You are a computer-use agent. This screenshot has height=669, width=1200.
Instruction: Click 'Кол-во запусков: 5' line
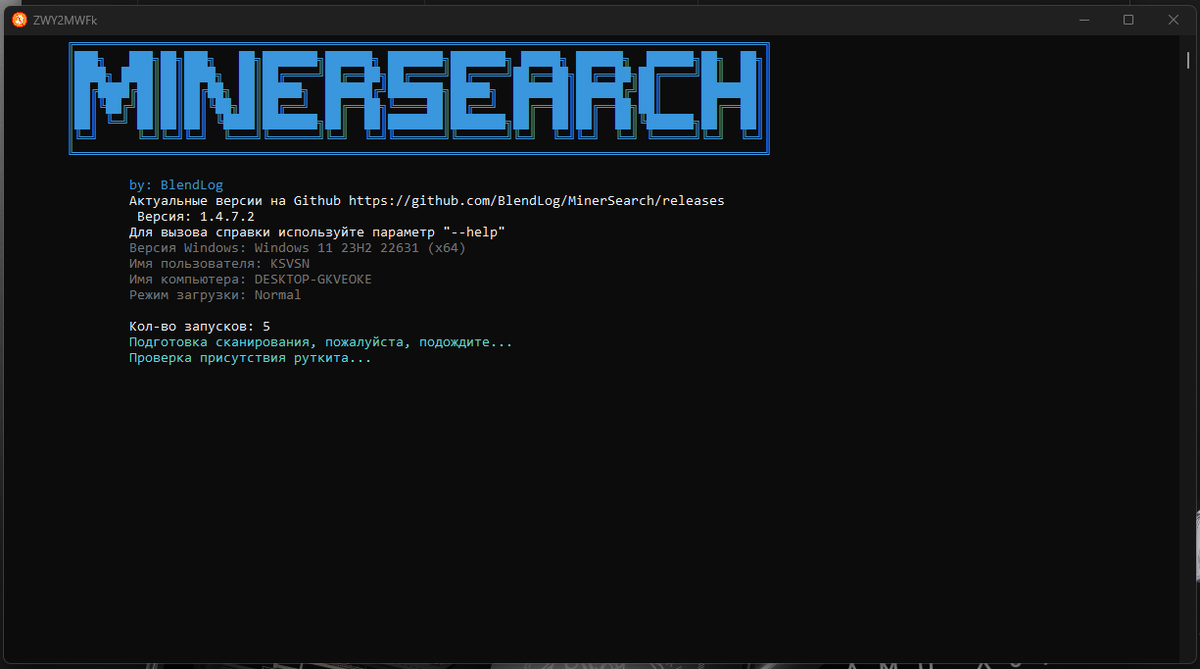[199, 327]
